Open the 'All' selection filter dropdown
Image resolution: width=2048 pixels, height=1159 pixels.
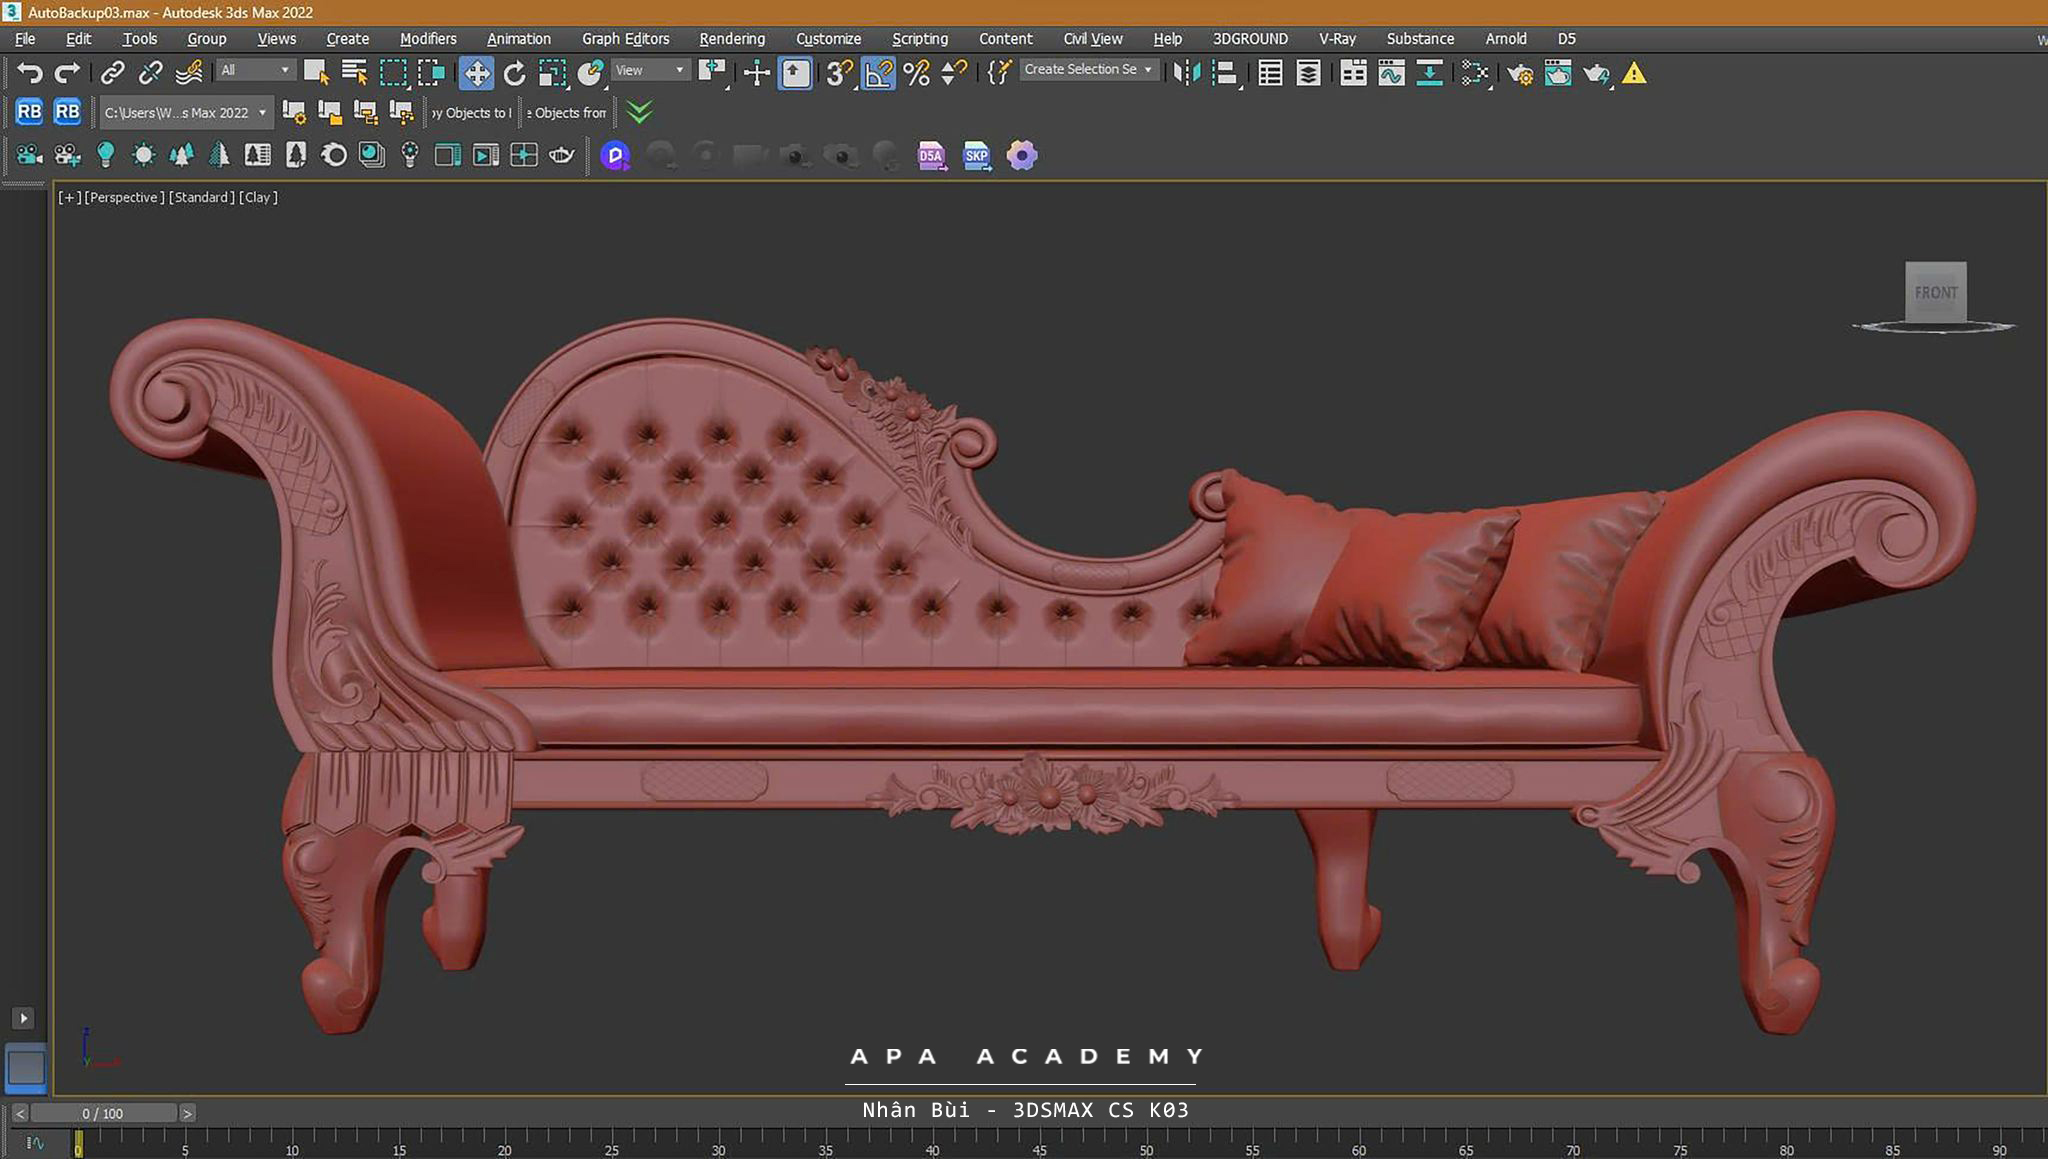point(255,70)
